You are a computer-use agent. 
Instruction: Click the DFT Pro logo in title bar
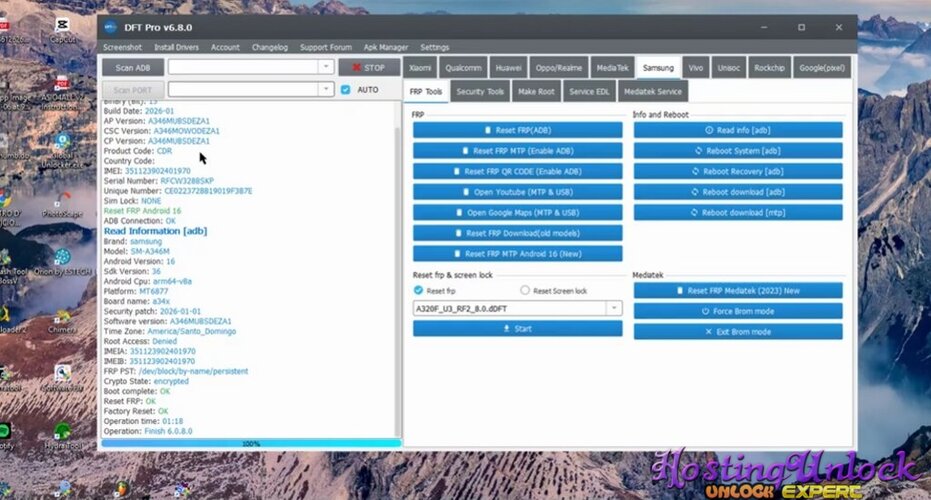click(x=109, y=27)
